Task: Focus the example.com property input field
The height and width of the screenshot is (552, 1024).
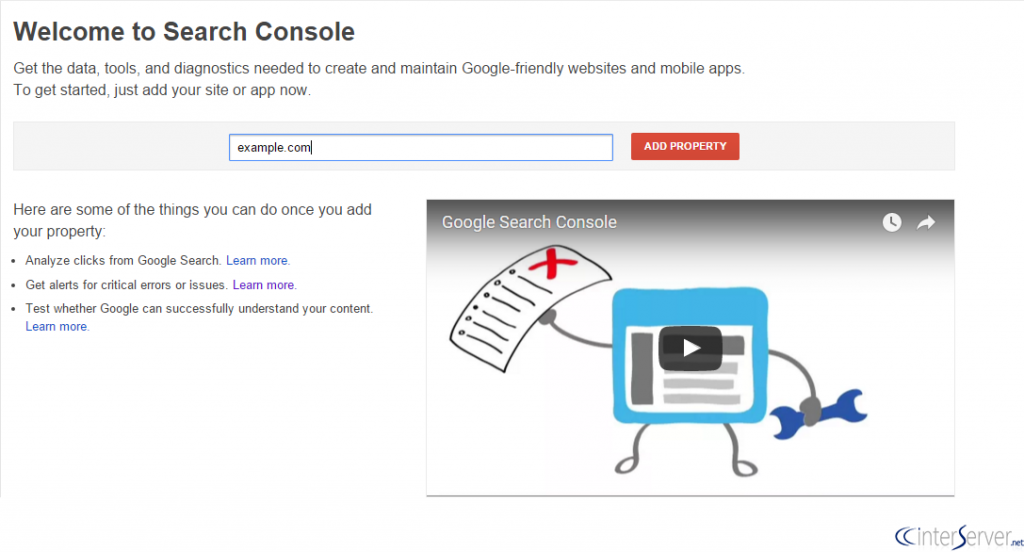Action: 421,148
